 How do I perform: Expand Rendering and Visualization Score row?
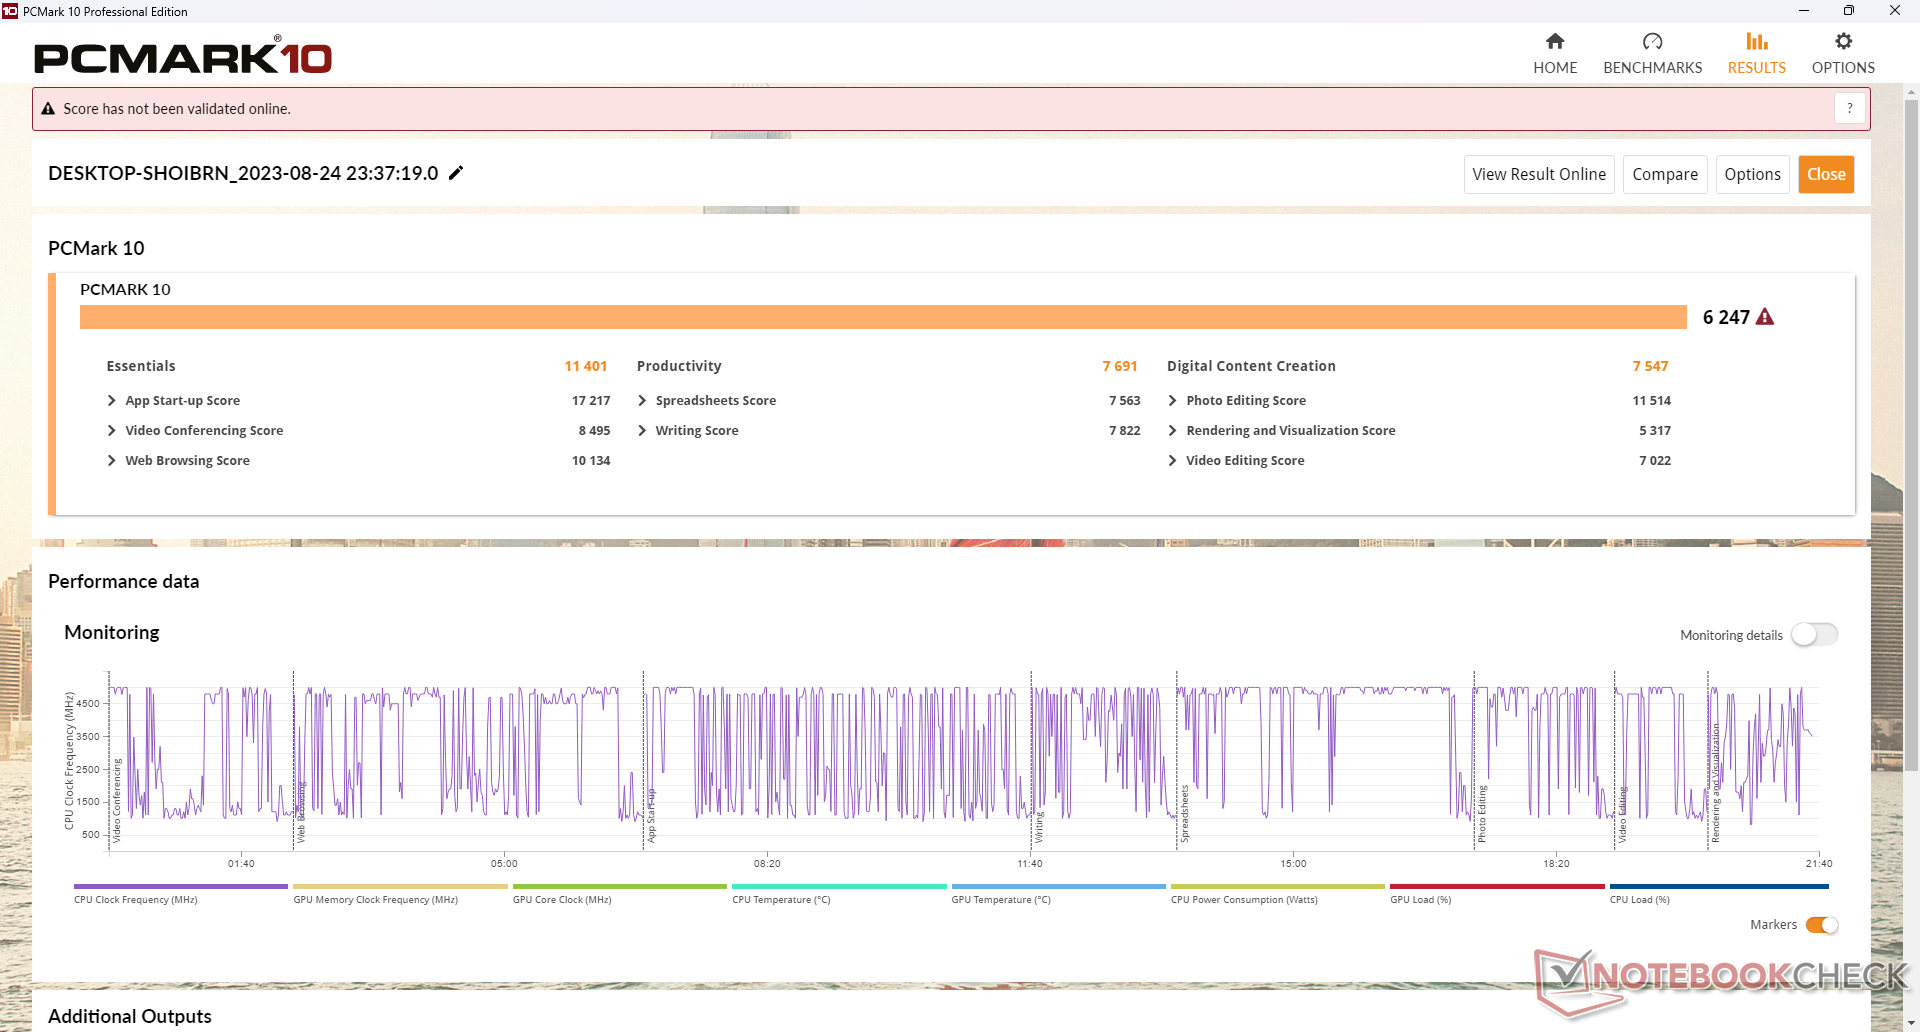[1172, 430]
